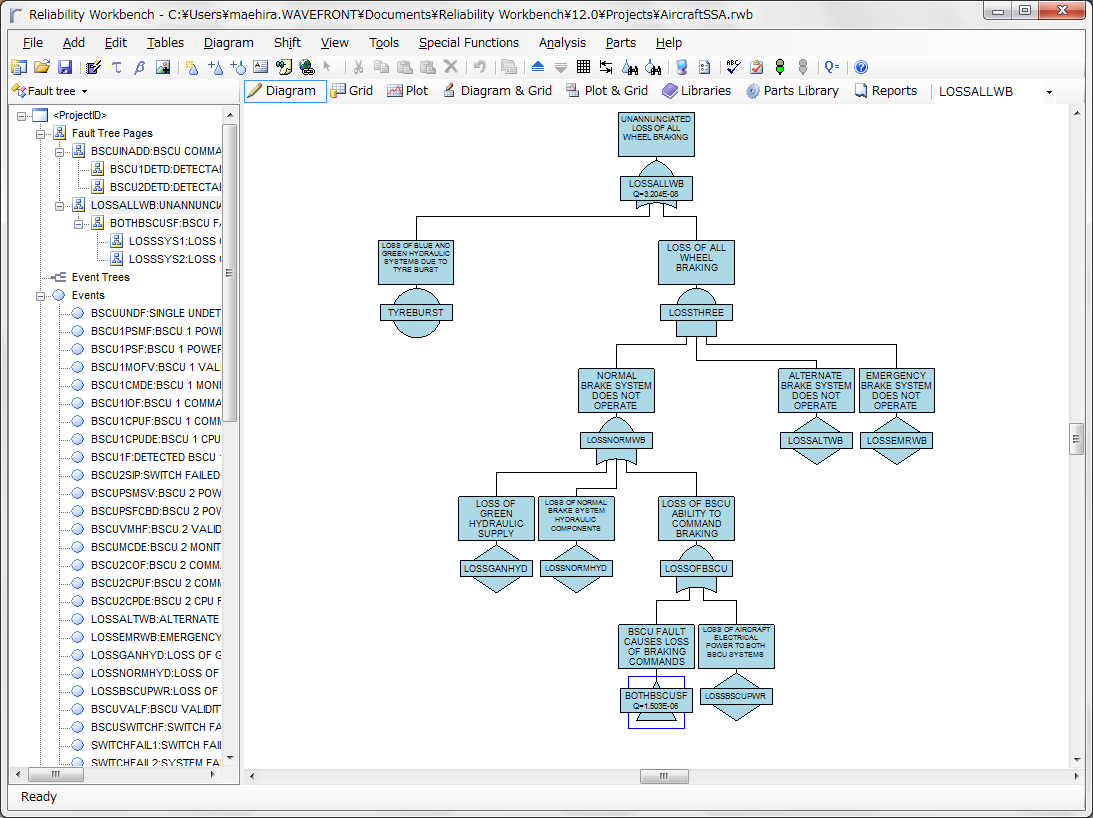This screenshot has width=1093, height=818.
Task: Click the tab-shift arrows toolbar icon
Action: coord(606,67)
